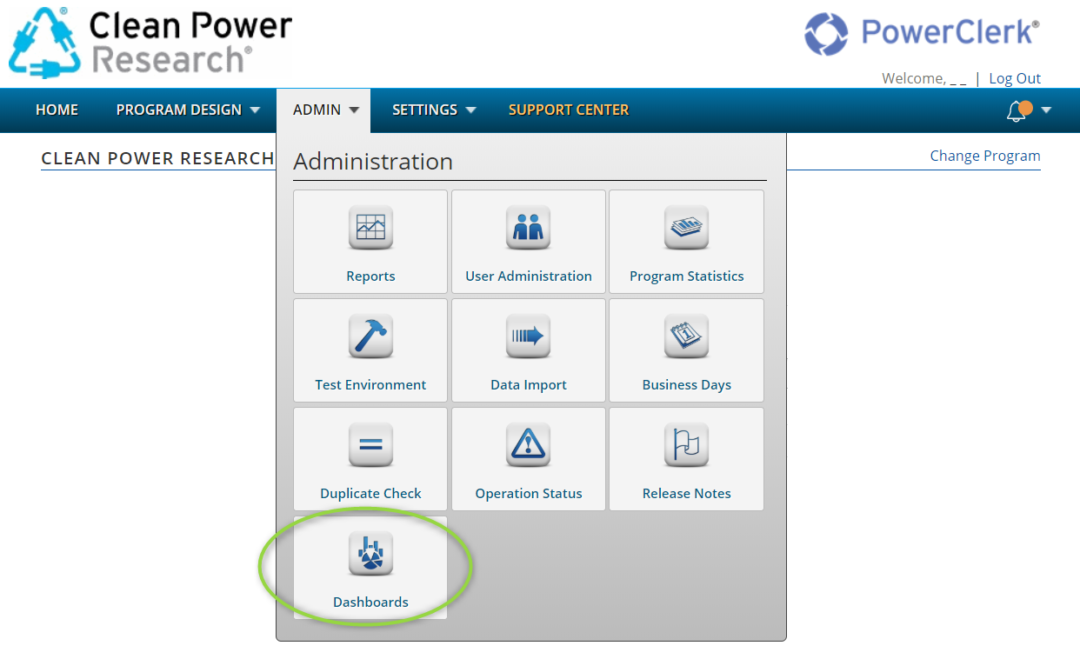Click the Log Out link
The image size is (1080, 659).
pyautogui.click(x=1014, y=78)
